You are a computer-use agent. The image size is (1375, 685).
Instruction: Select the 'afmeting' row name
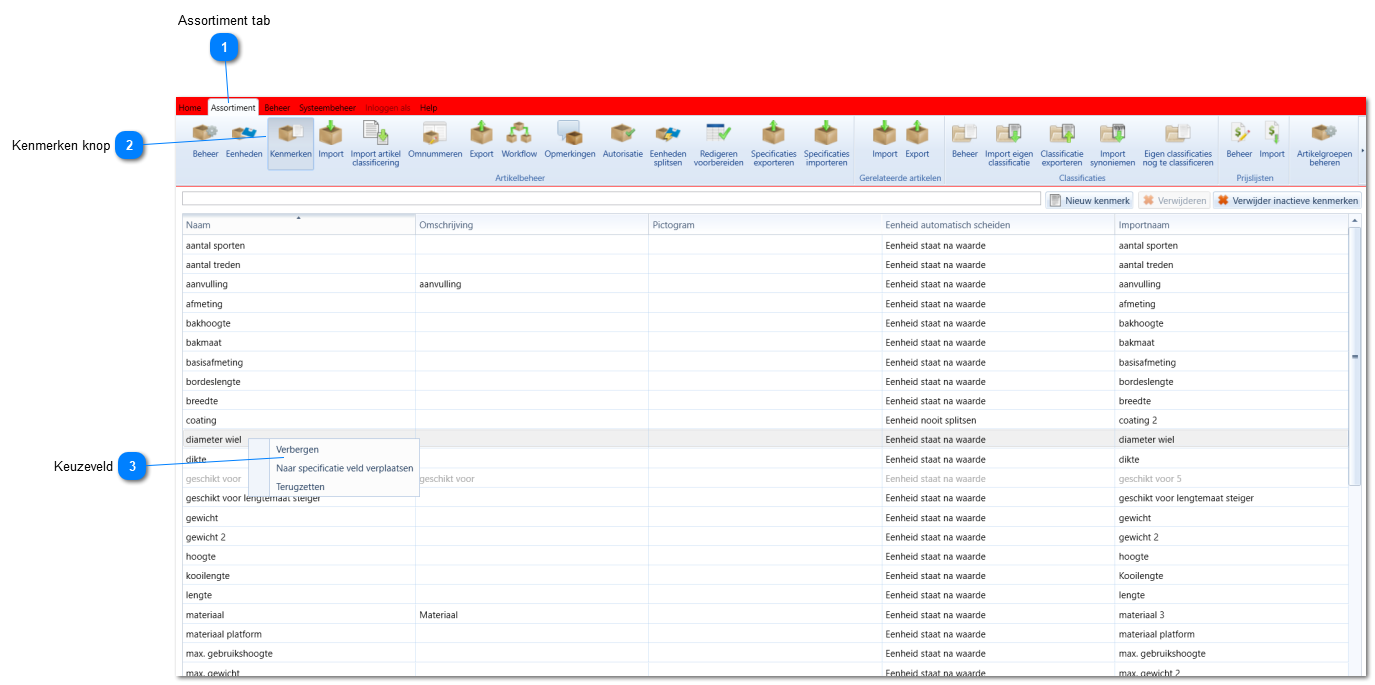tap(204, 304)
